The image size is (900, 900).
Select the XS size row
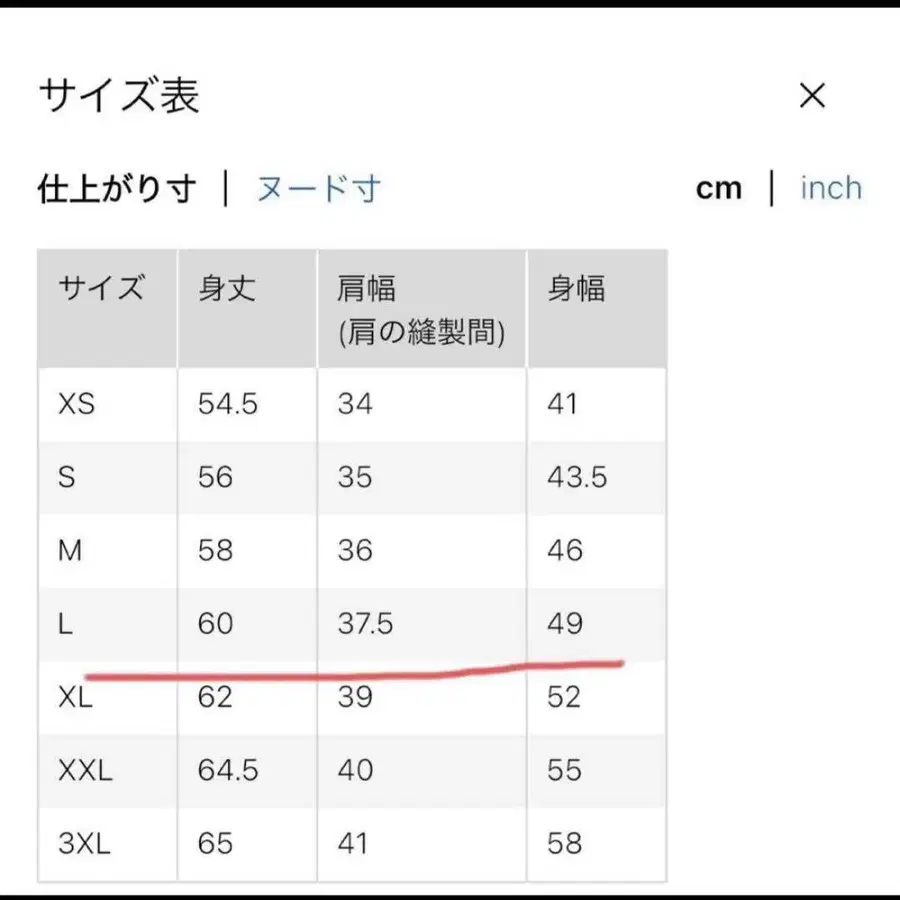[x=77, y=404]
